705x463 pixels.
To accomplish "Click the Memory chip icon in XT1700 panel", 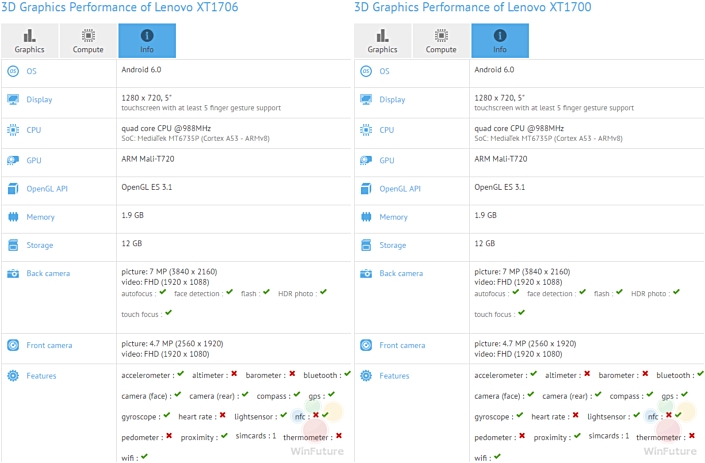I will click(366, 217).
